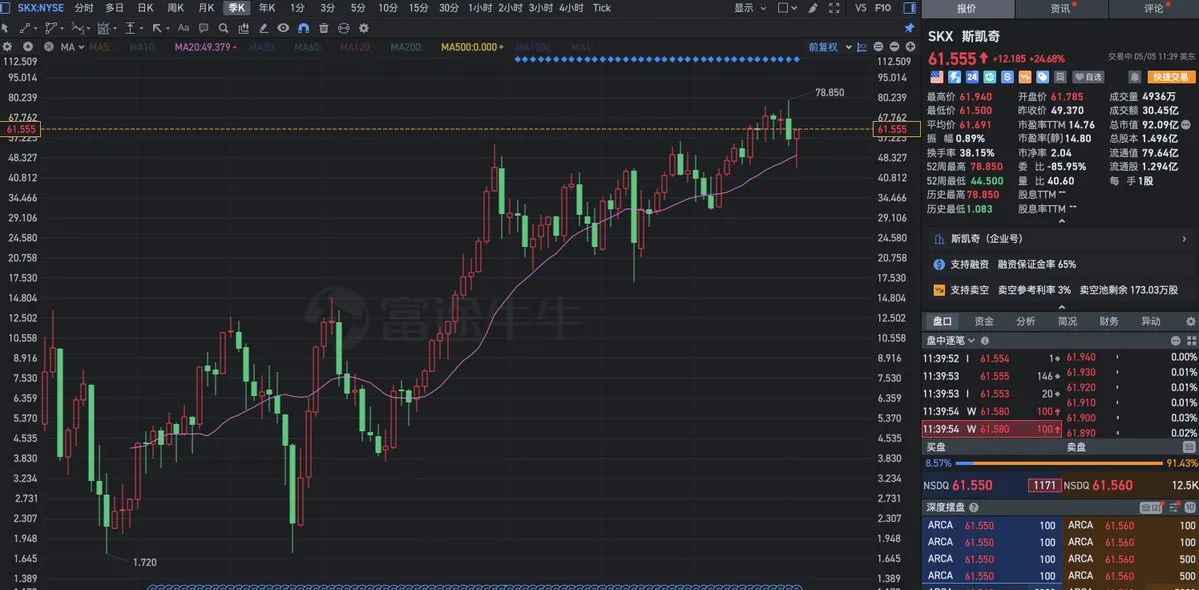This screenshot has height=590, width=1199.
Task: Select the arrow marker tool
Action: 157,28
